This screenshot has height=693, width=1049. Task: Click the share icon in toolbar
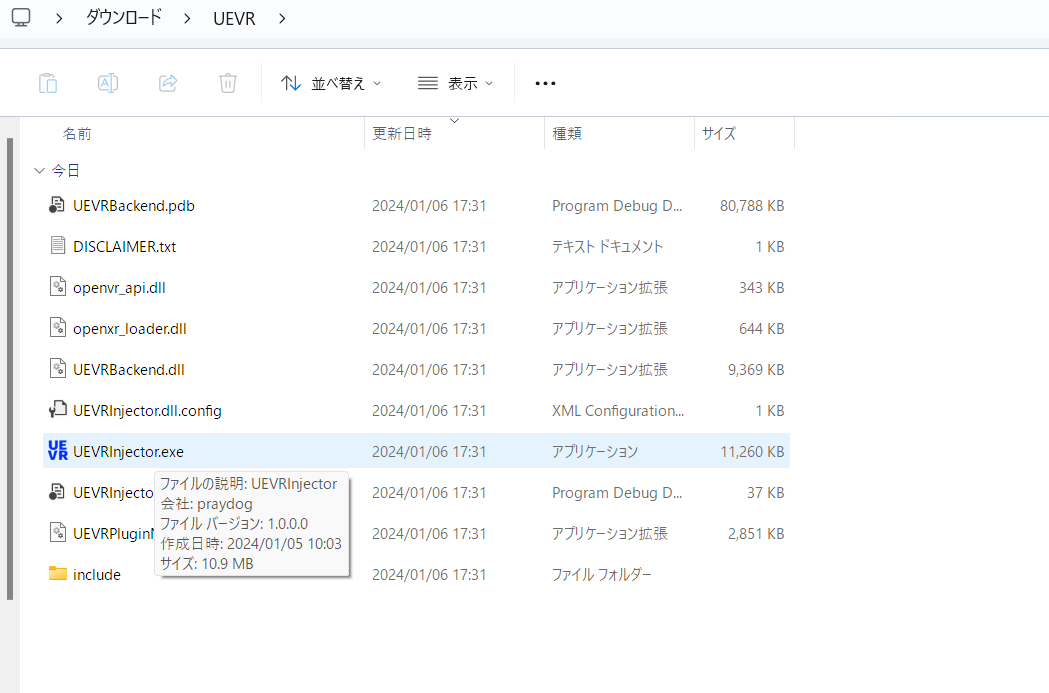(168, 83)
